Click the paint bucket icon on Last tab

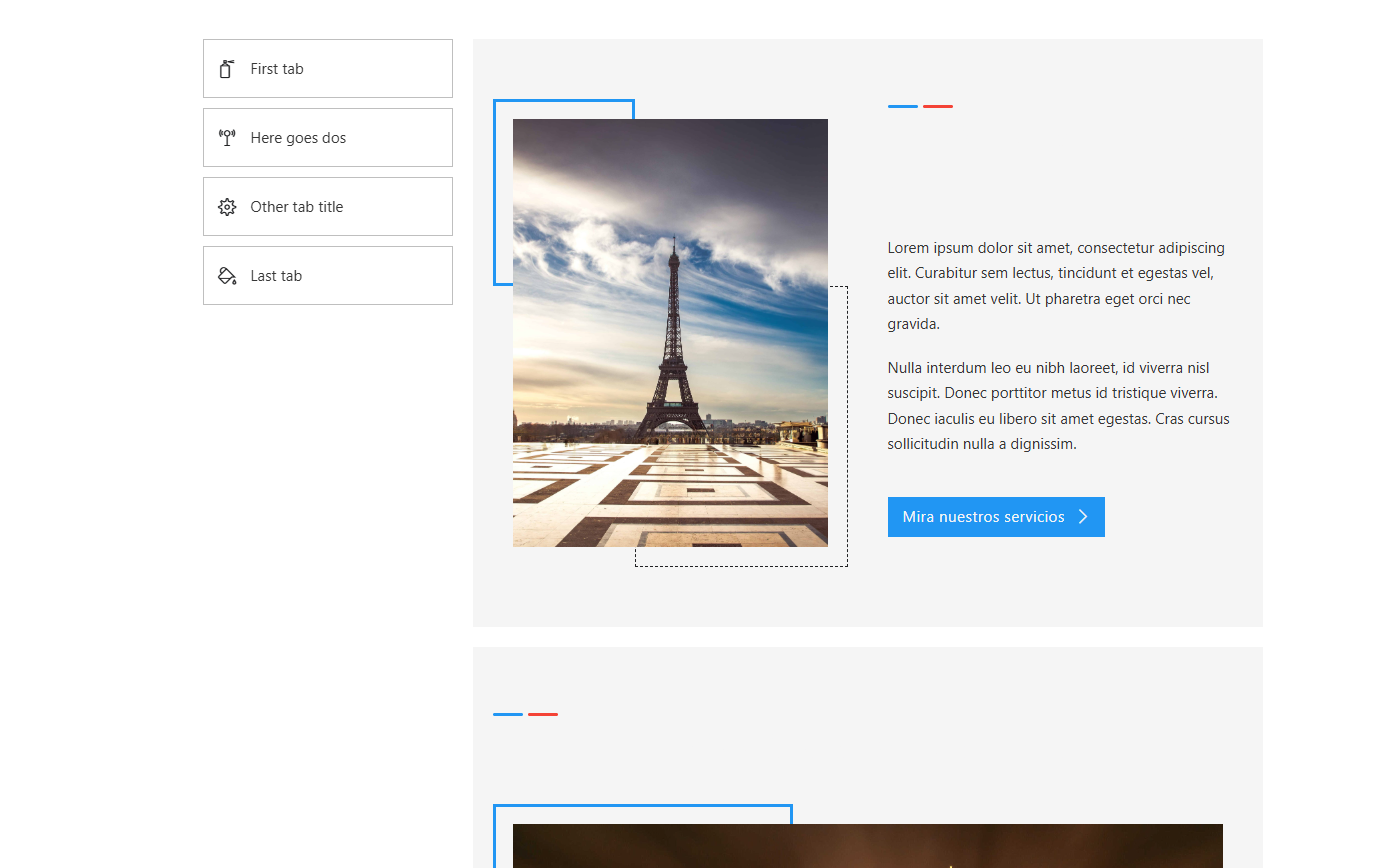227,276
